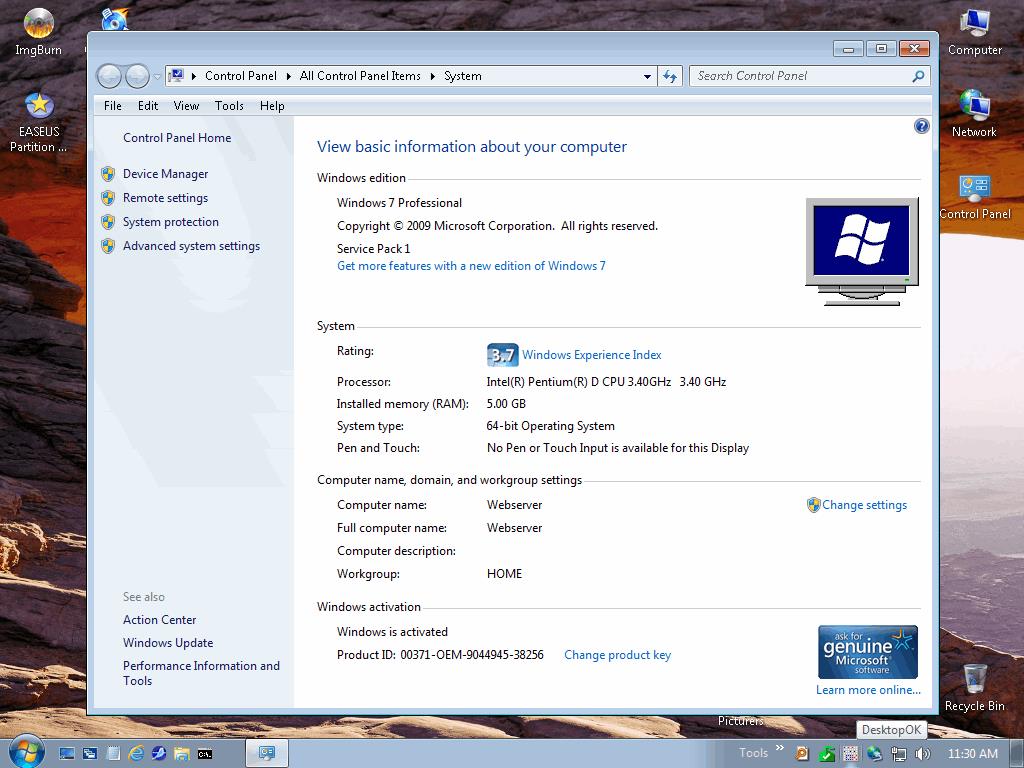Open Device Manager from the sidebar

coord(165,174)
